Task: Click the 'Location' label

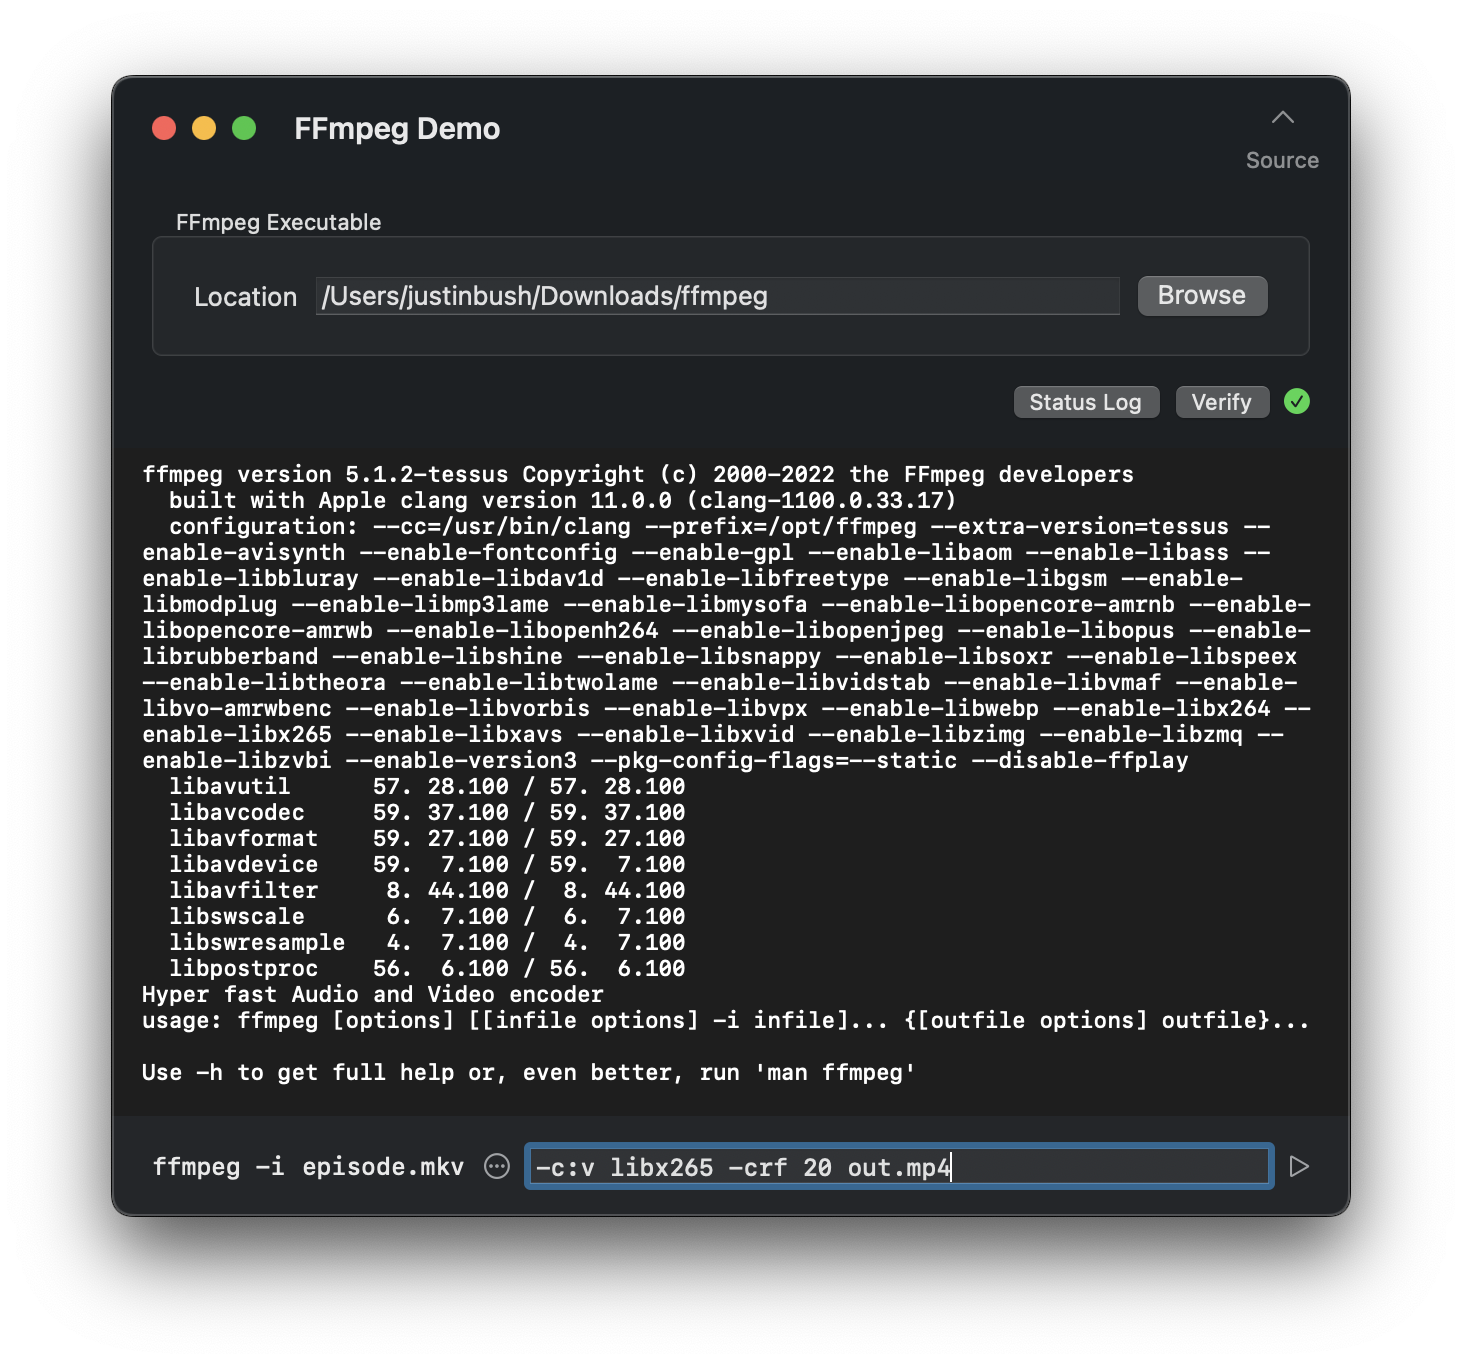Action: click(x=245, y=297)
